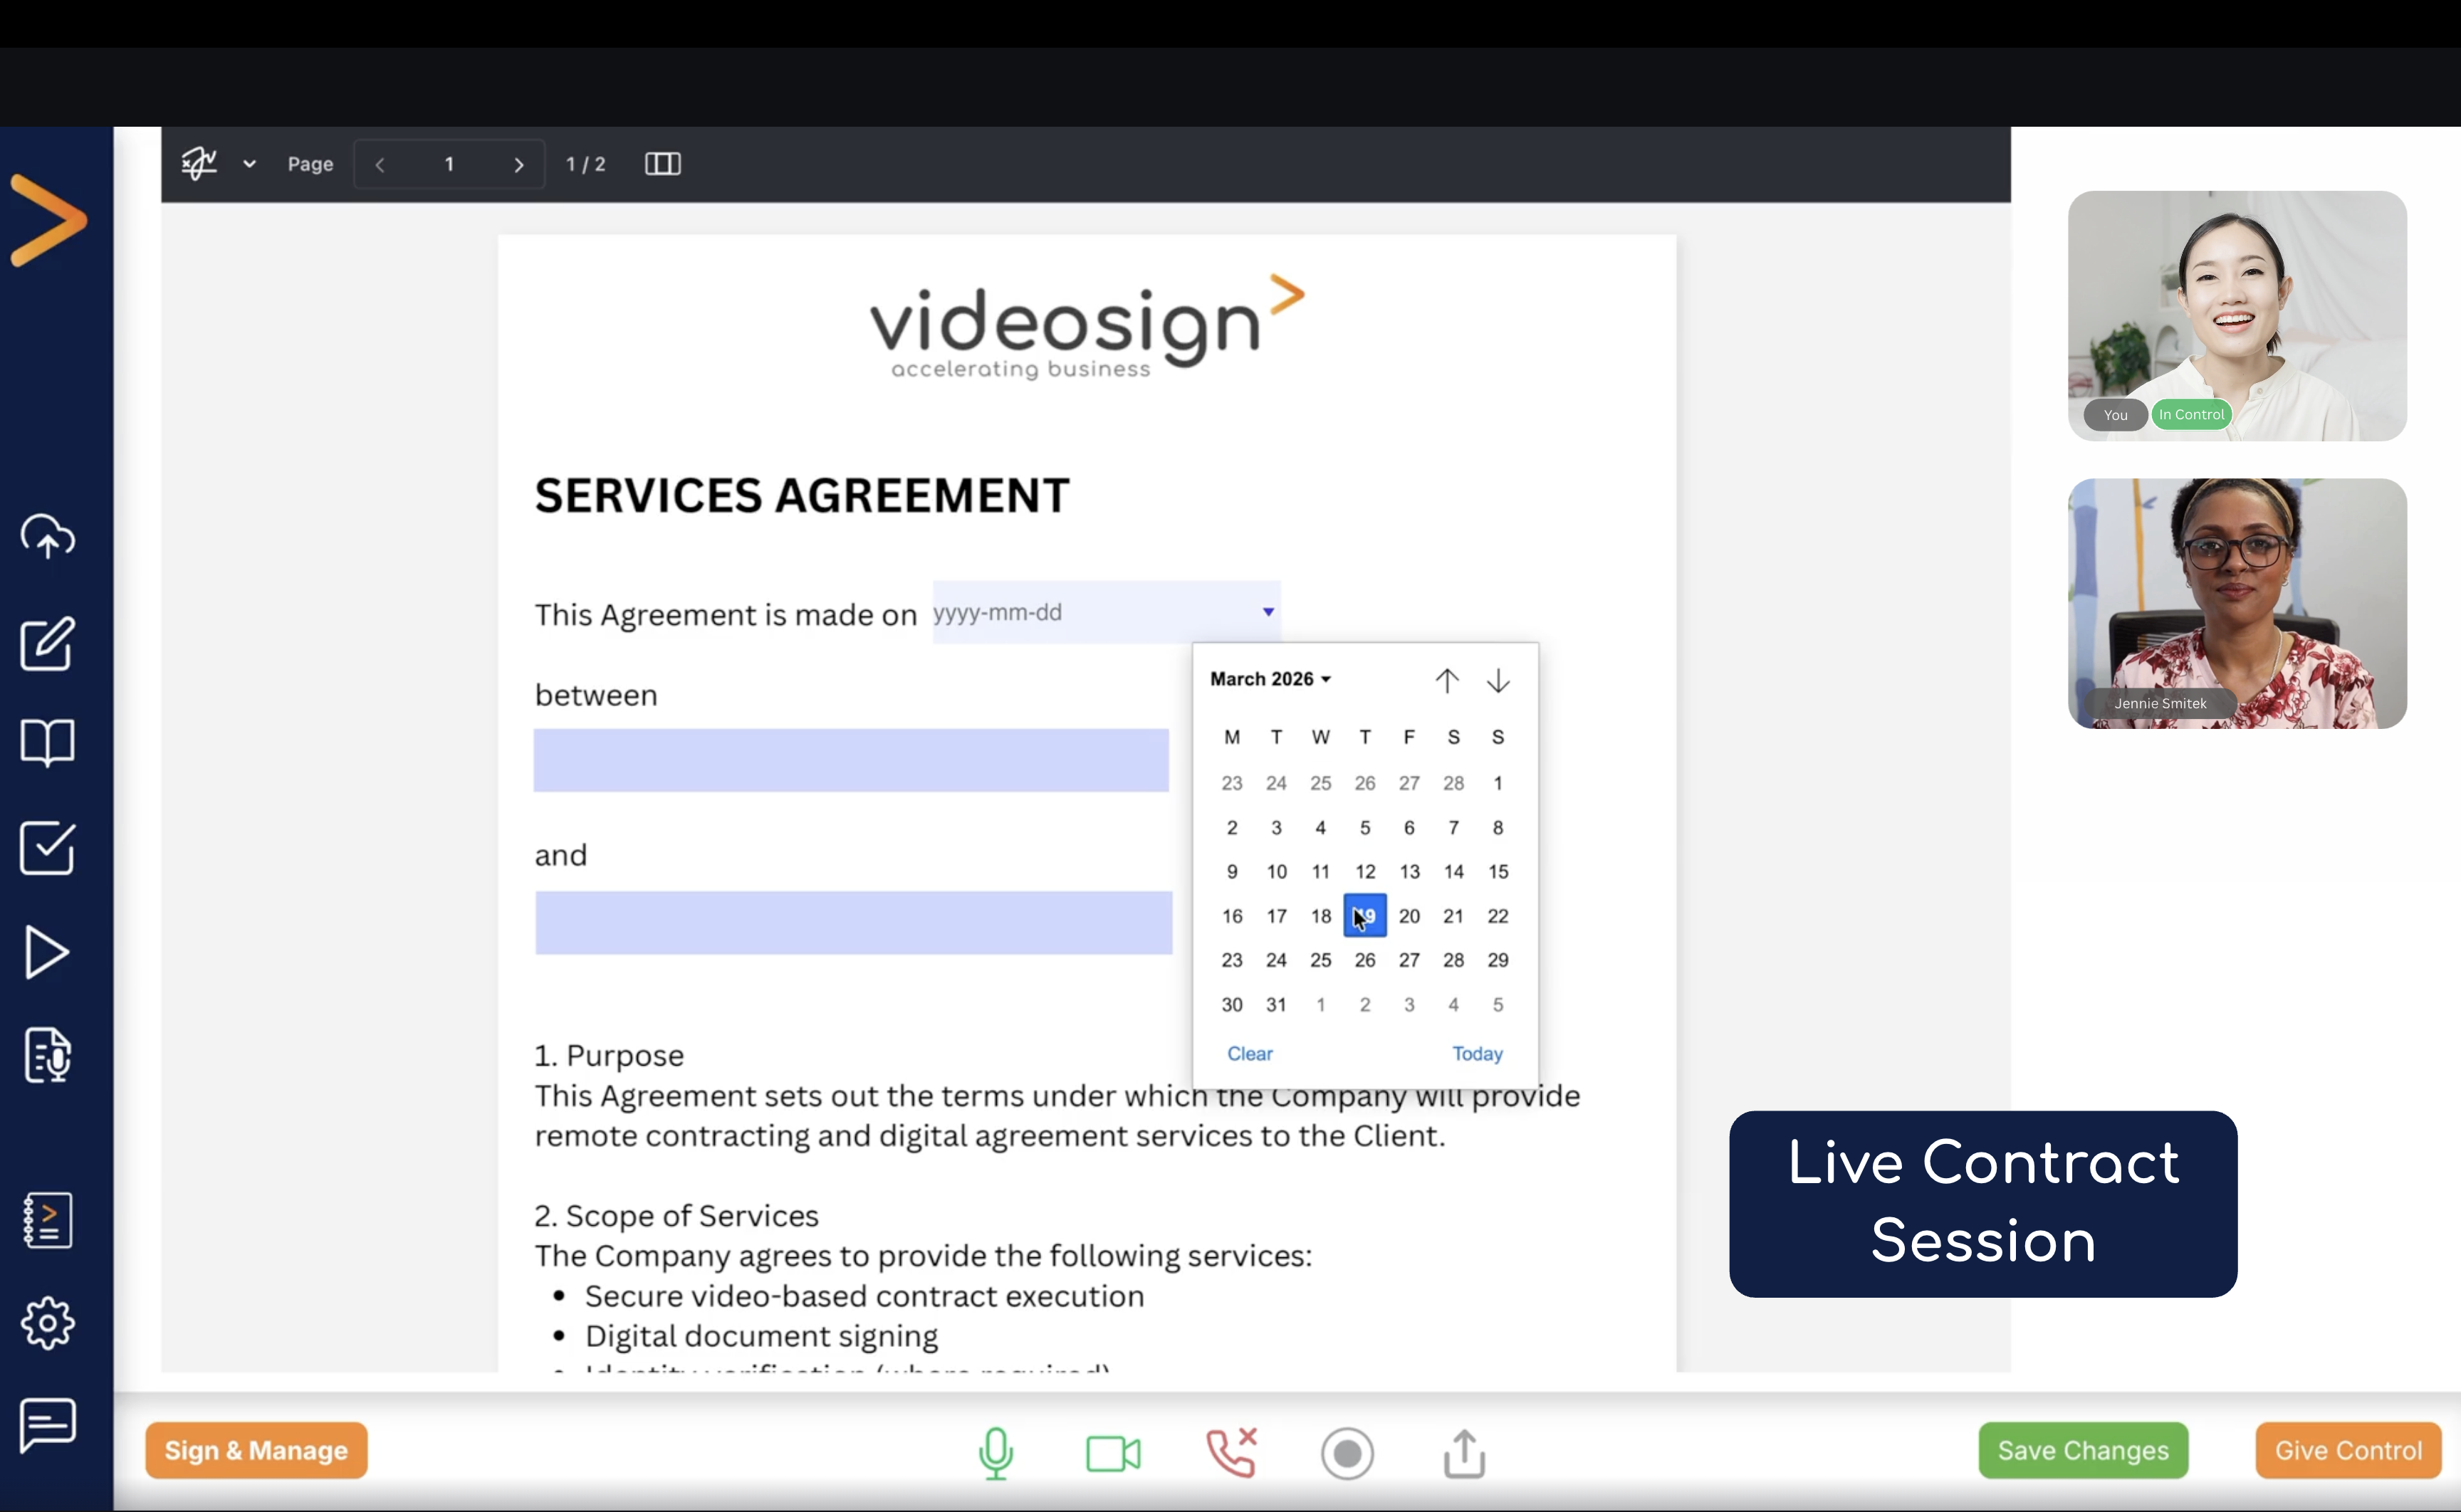The image size is (2461, 1512).
Task: Click the checkmark tasks icon in sidebar
Action: [47, 848]
